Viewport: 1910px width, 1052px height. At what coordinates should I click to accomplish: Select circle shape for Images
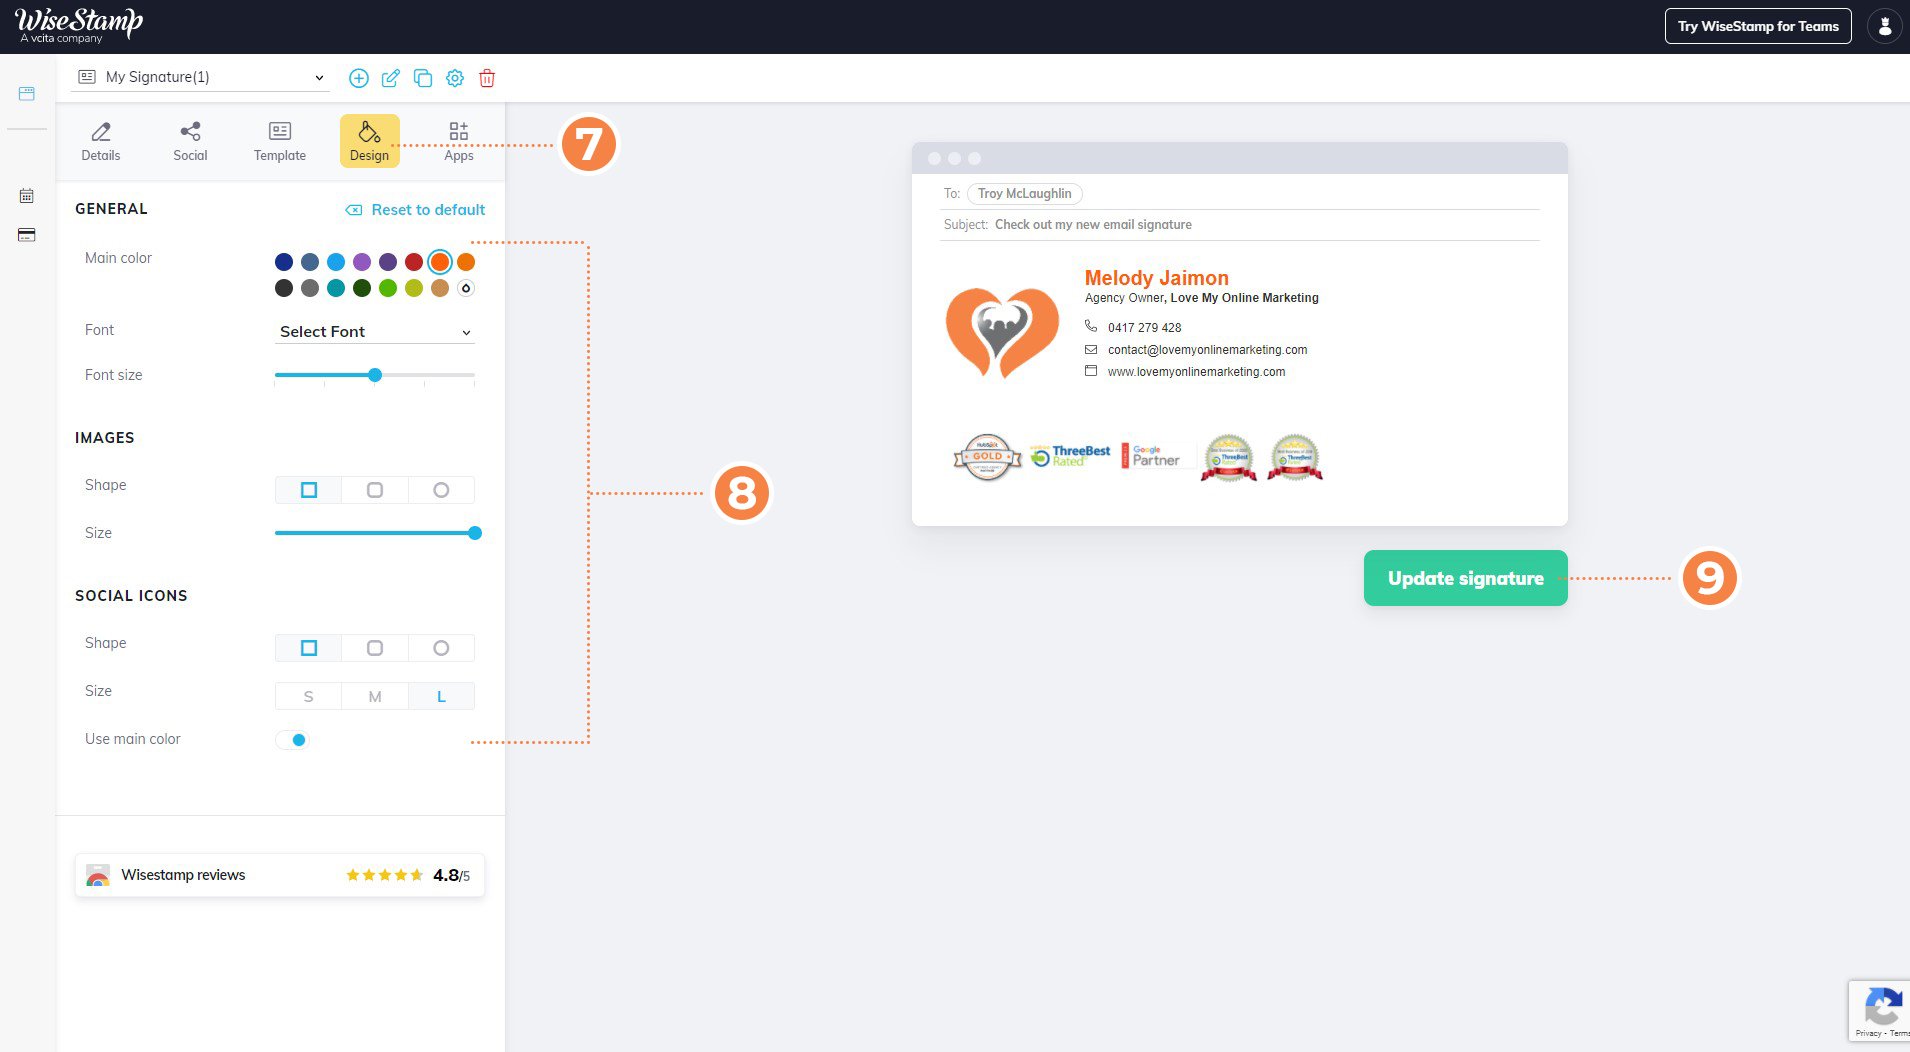441,490
